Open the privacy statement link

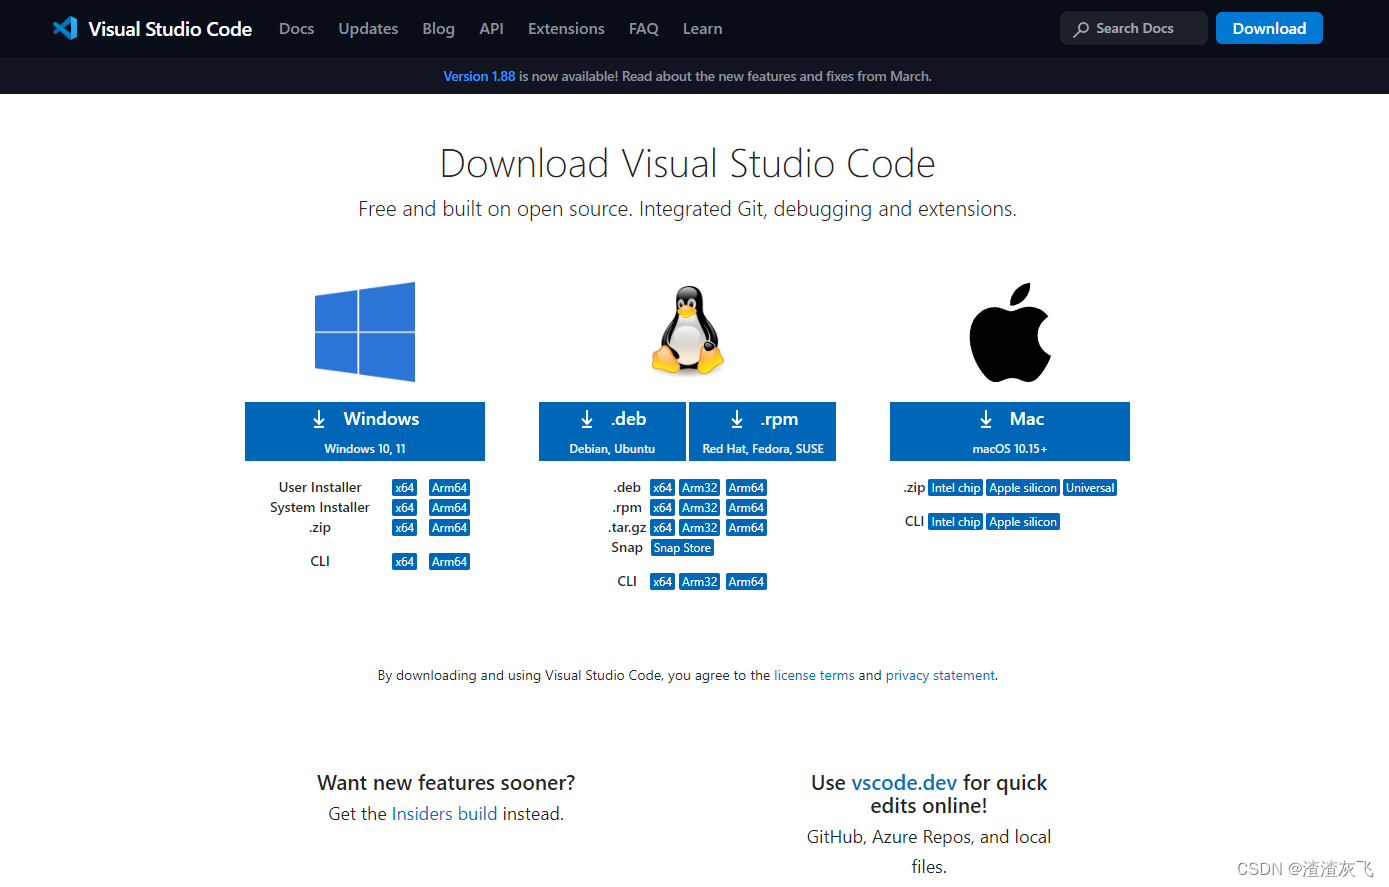coord(940,676)
